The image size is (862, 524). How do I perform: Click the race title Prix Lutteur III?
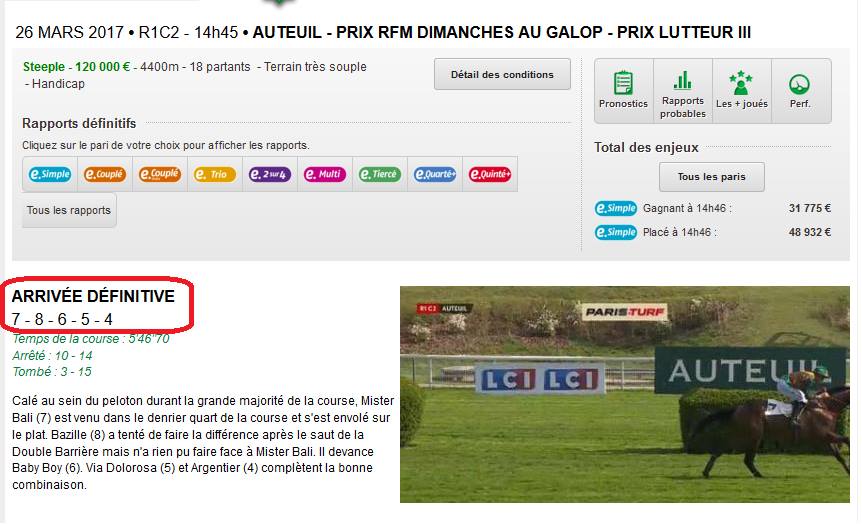pyautogui.click(x=683, y=32)
